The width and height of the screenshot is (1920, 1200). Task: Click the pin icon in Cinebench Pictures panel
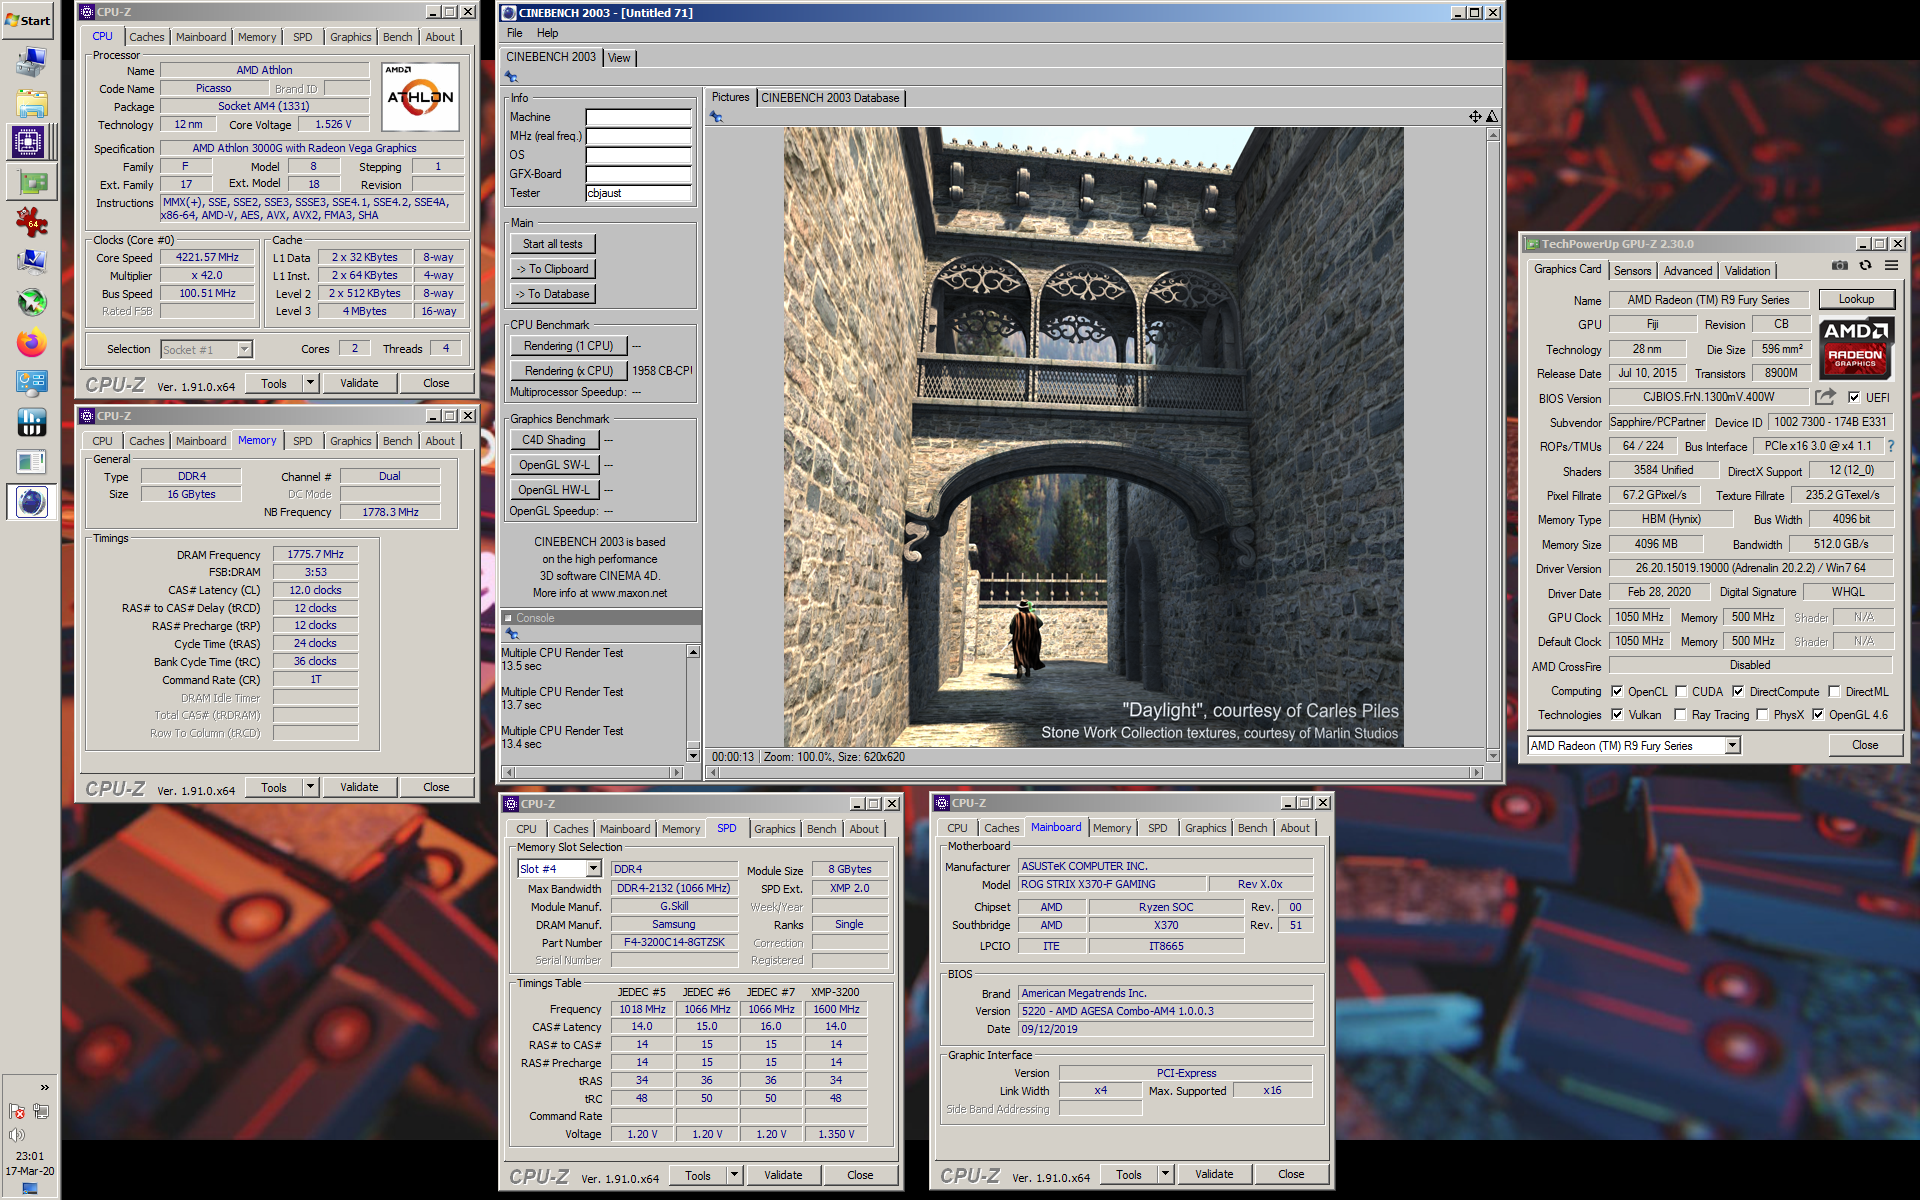(x=716, y=117)
